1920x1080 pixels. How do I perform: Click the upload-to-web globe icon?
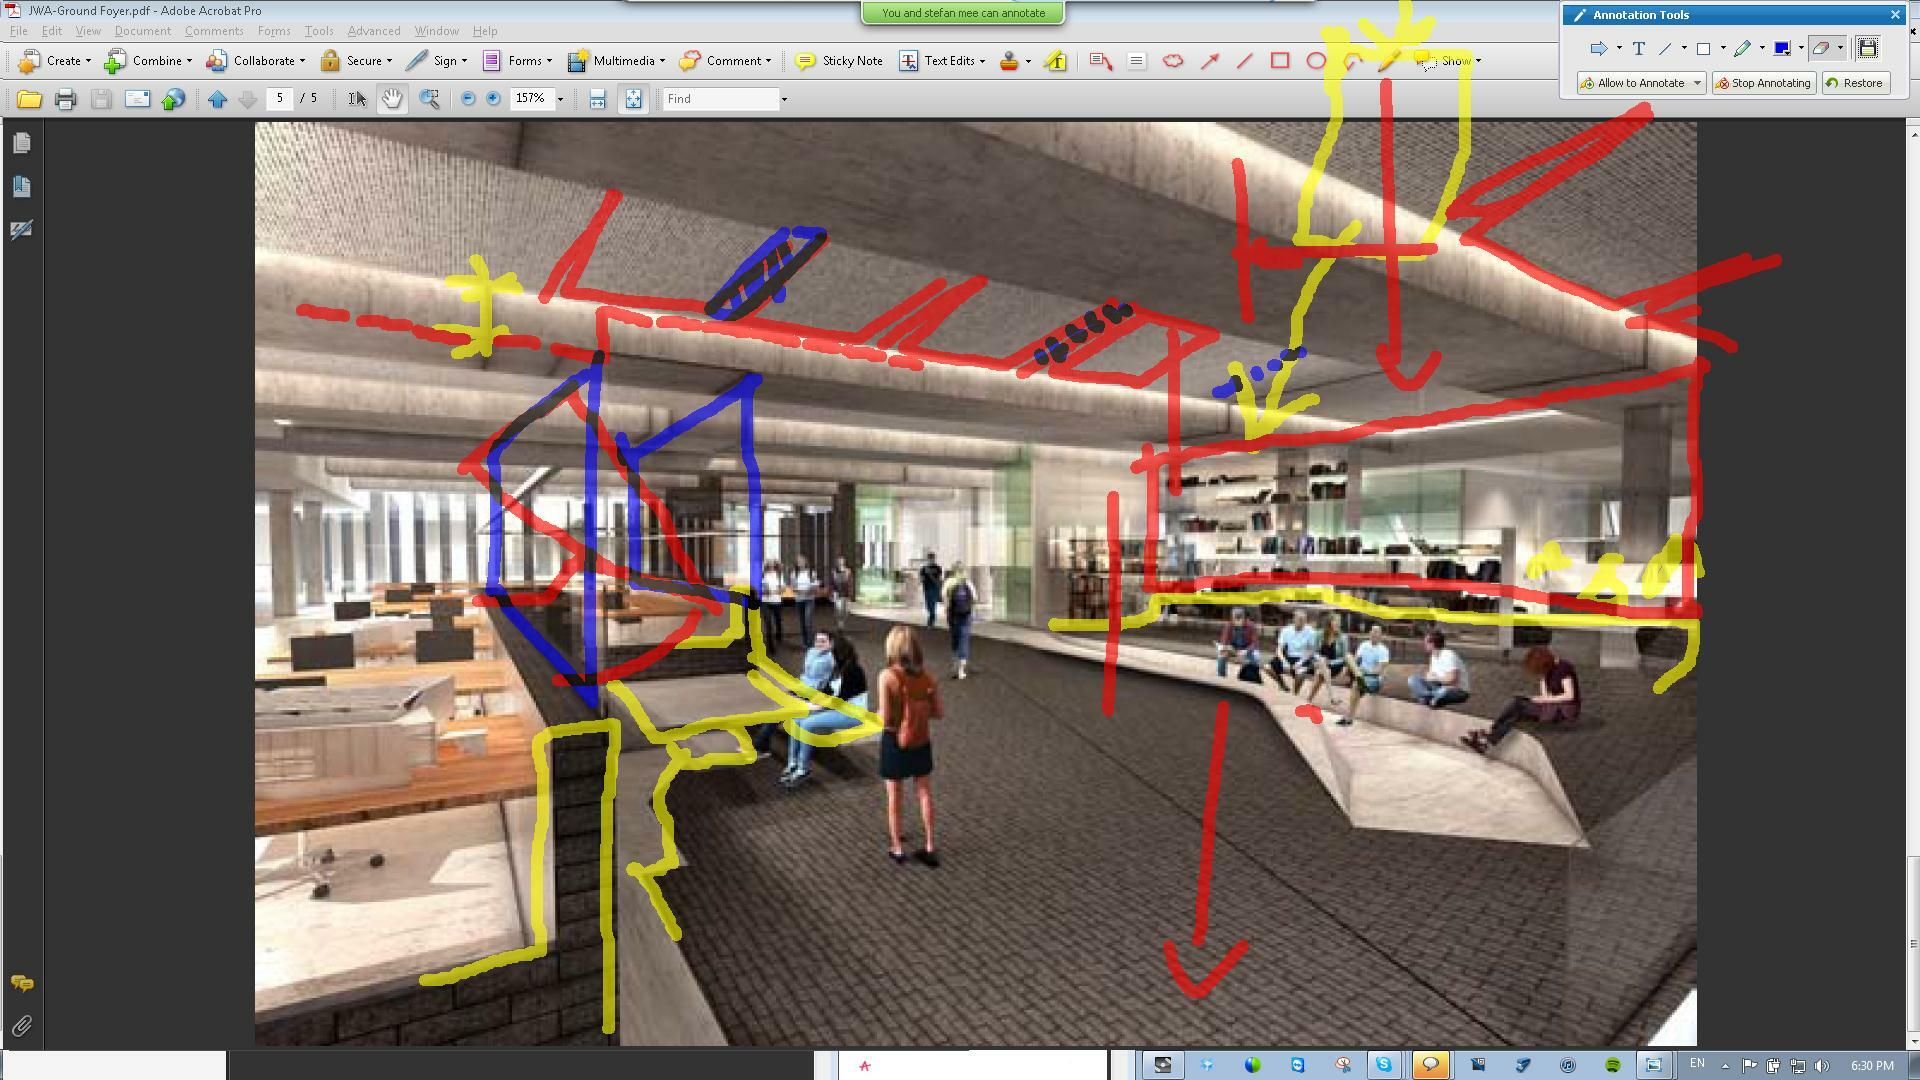point(173,99)
